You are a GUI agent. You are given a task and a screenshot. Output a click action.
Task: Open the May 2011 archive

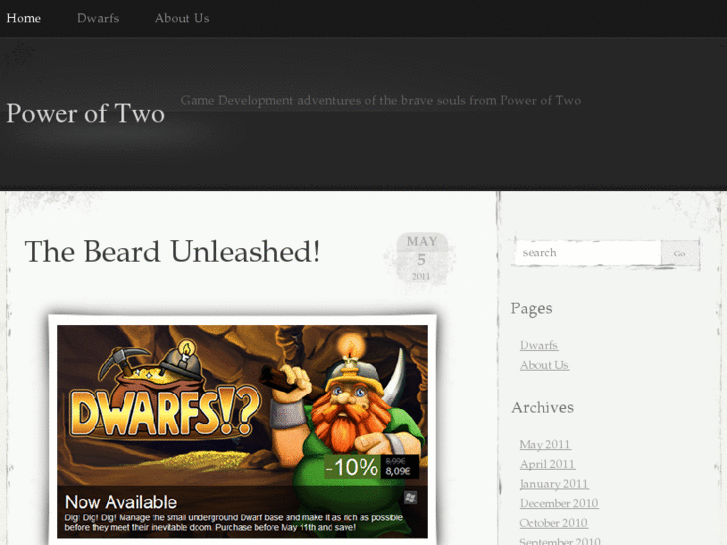coord(545,444)
